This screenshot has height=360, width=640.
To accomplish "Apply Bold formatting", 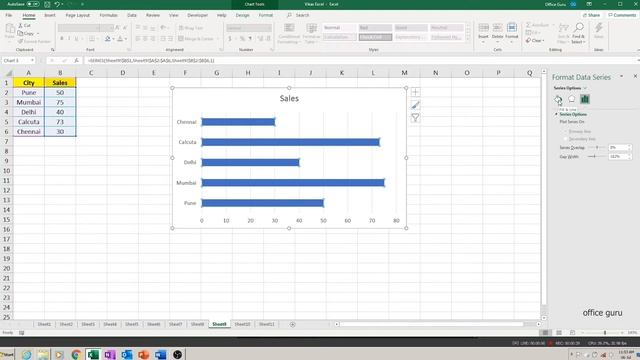I will pos(62,39).
